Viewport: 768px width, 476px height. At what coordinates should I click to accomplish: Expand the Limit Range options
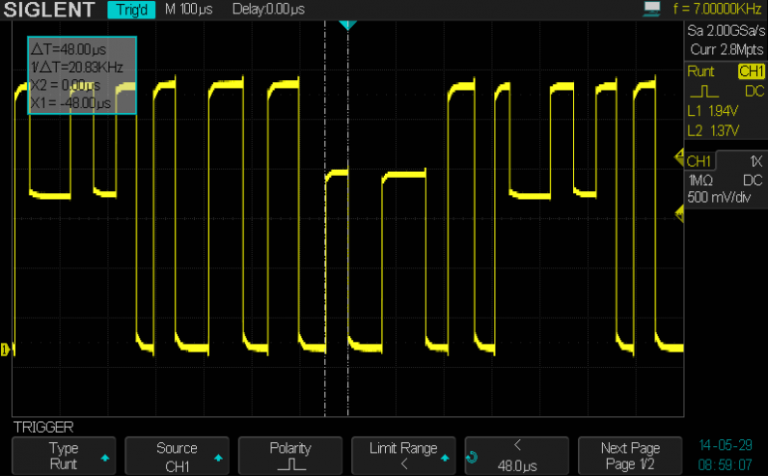(x=403, y=456)
